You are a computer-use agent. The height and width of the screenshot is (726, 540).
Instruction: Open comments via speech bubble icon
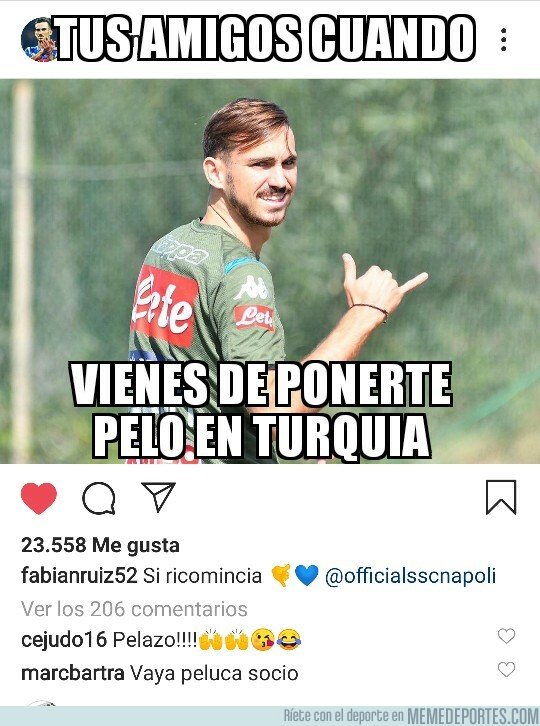[99, 498]
